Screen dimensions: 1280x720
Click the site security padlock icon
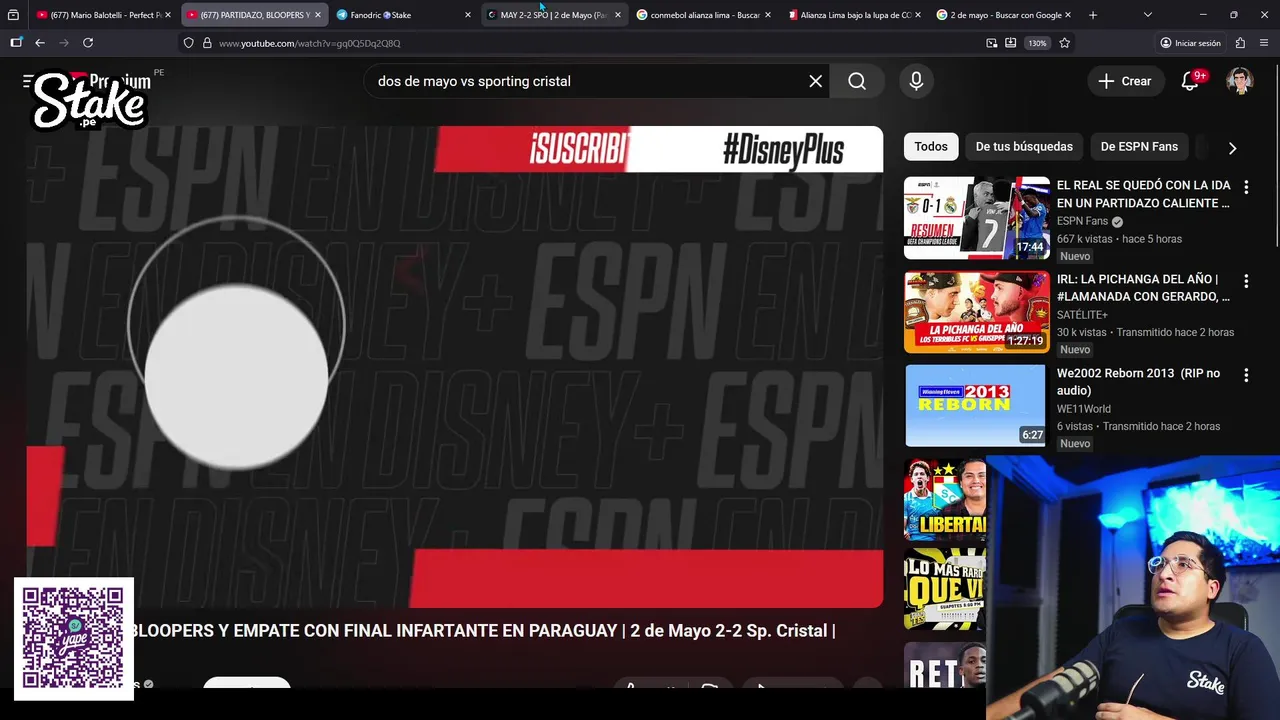point(207,43)
